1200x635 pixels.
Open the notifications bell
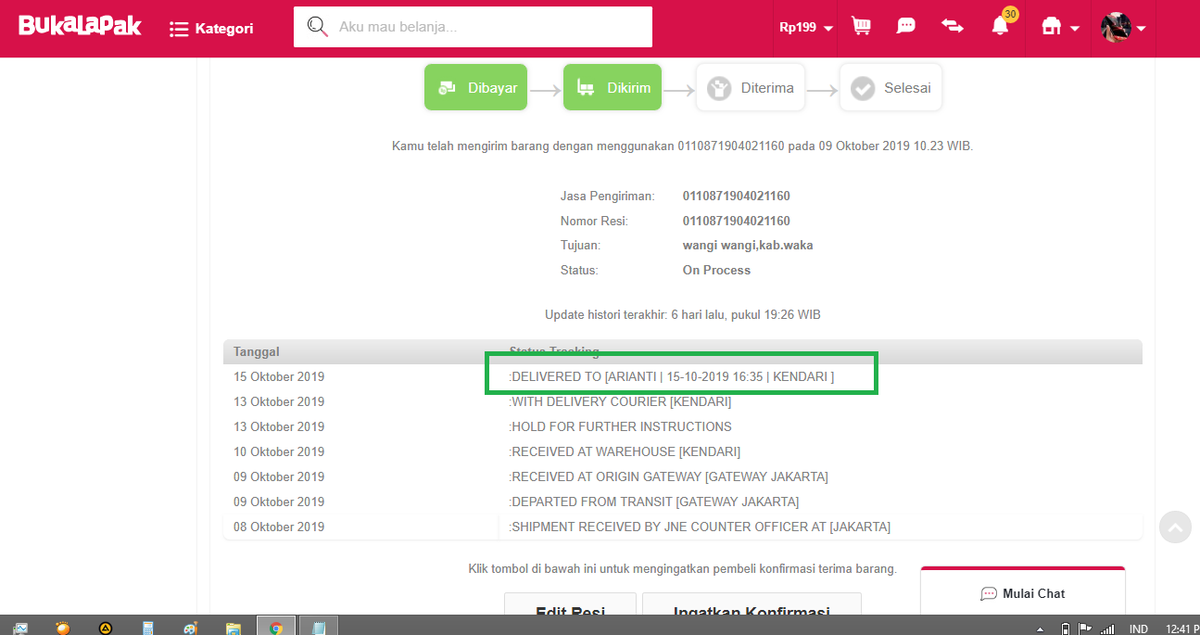[1000, 26]
